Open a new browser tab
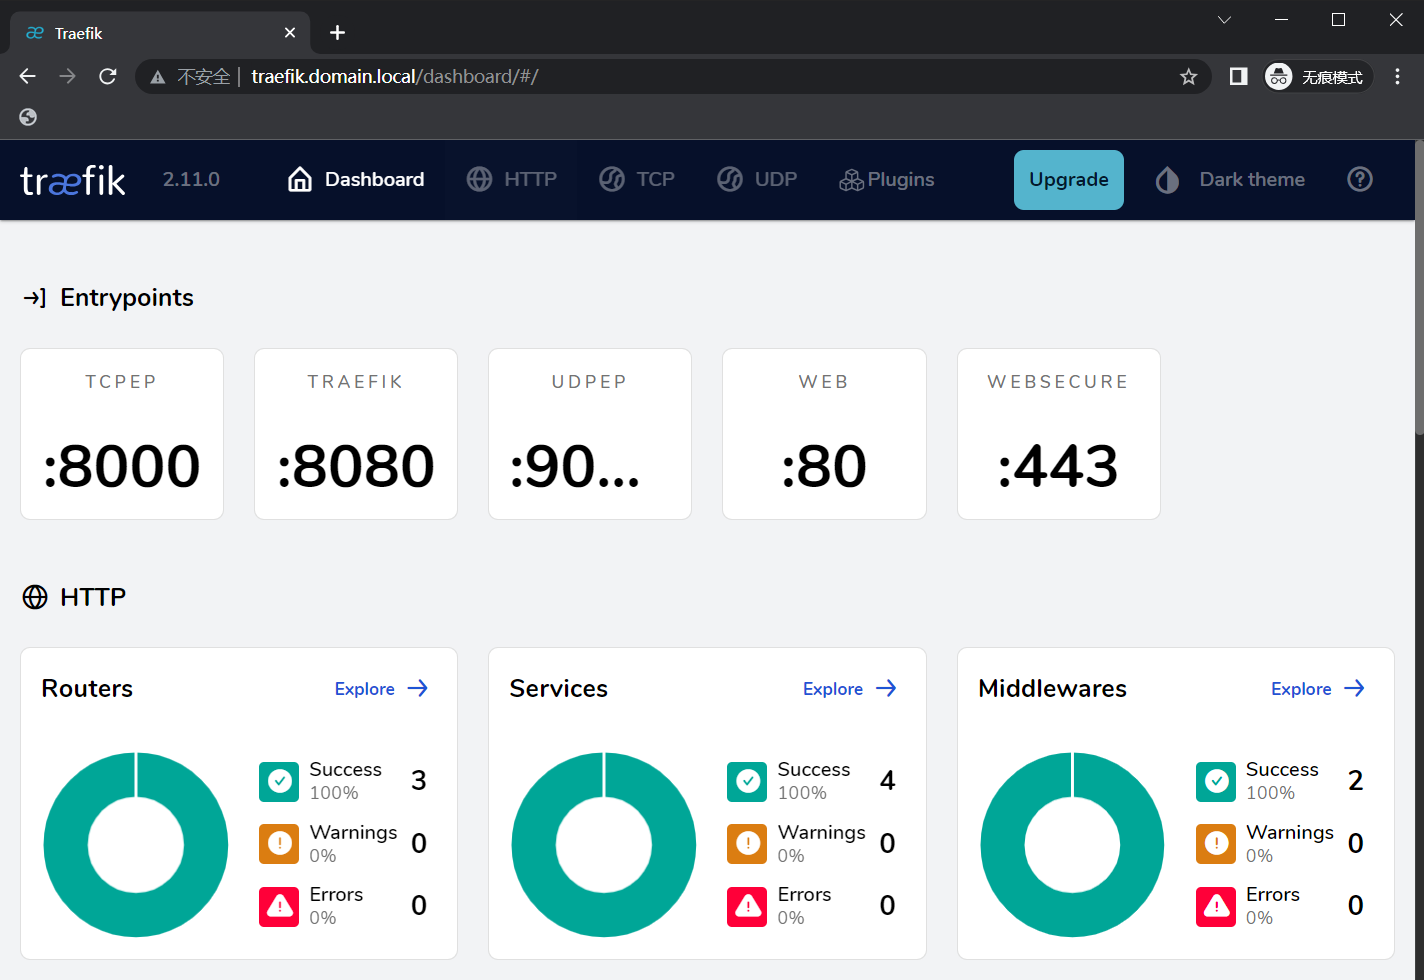The height and width of the screenshot is (980, 1424). [x=338, y=33]
